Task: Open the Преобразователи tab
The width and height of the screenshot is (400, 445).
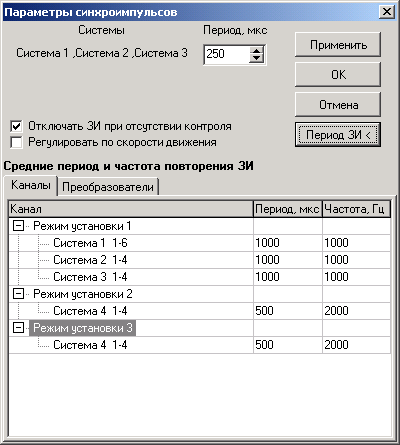Action: click(108, 187)
